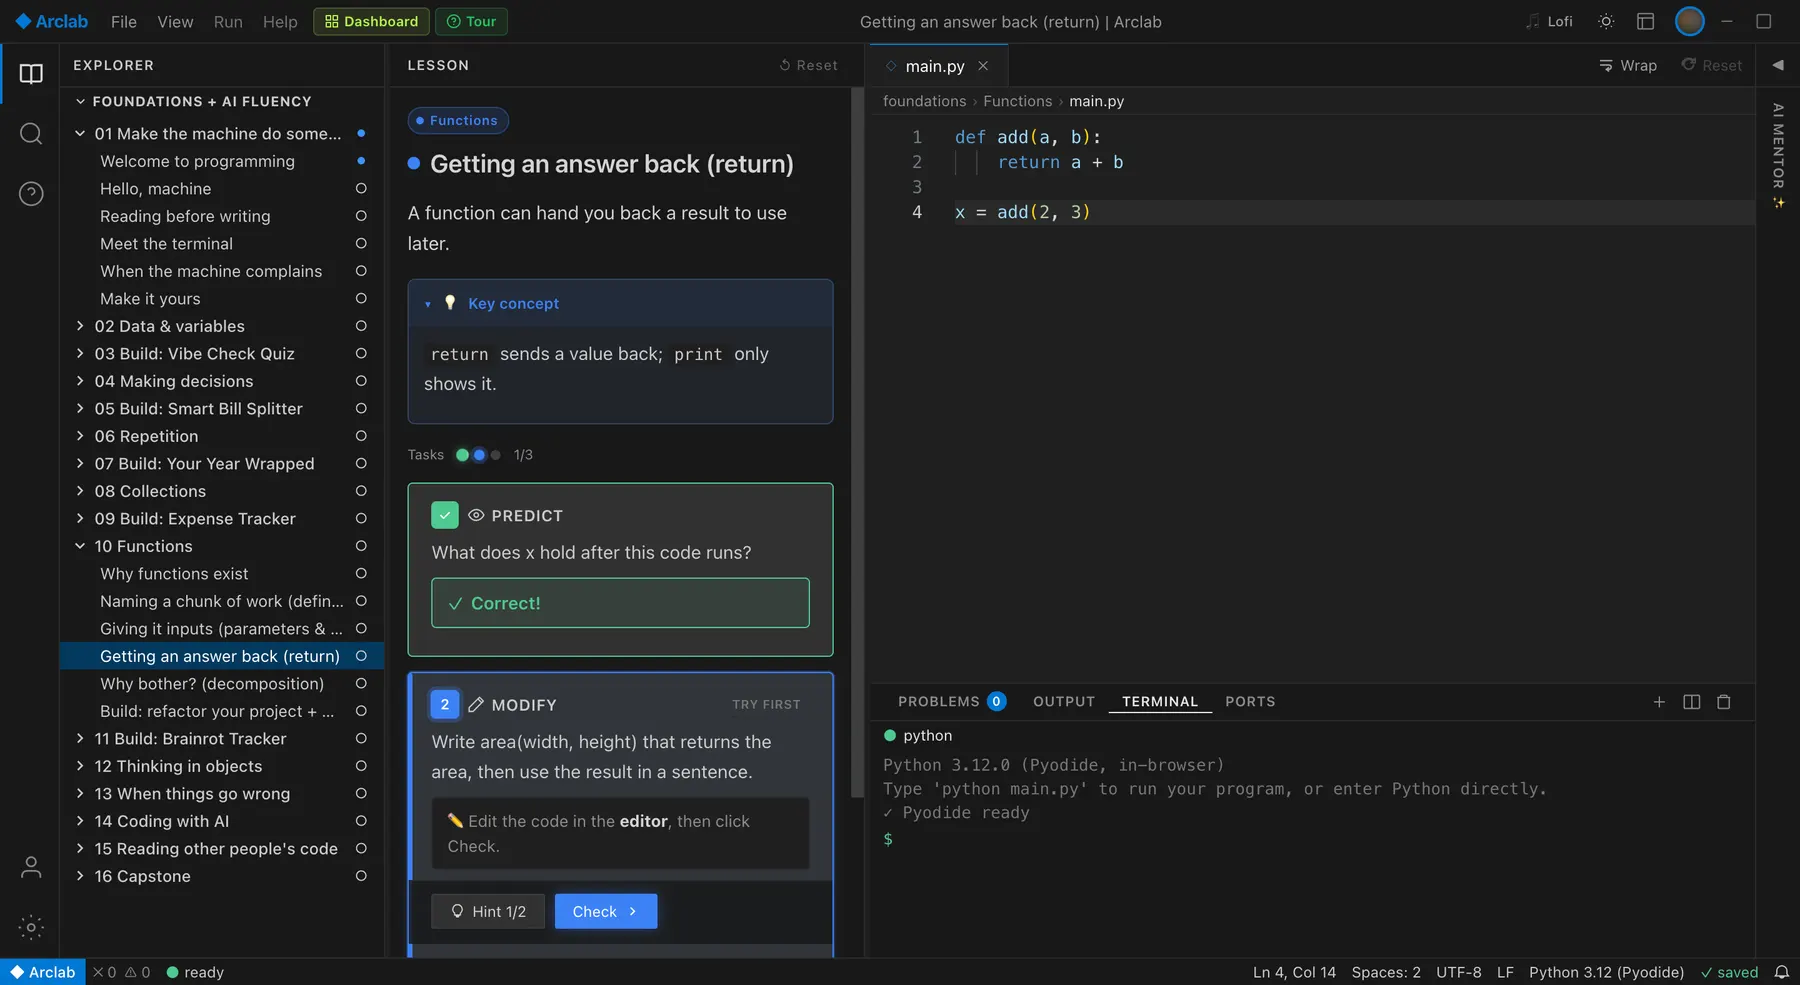Split the terminal panel
This screenshot has height=985, width=1800.
click(1692, 702)
